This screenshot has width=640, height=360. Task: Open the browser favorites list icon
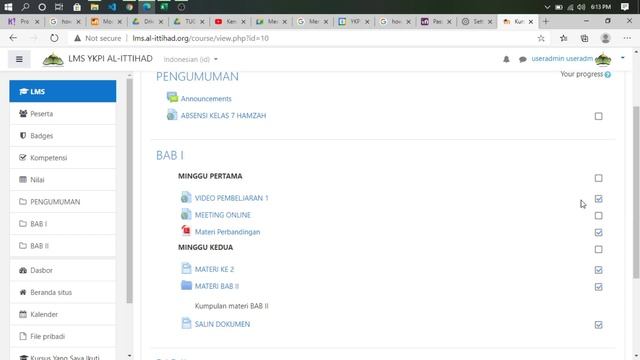564,38
